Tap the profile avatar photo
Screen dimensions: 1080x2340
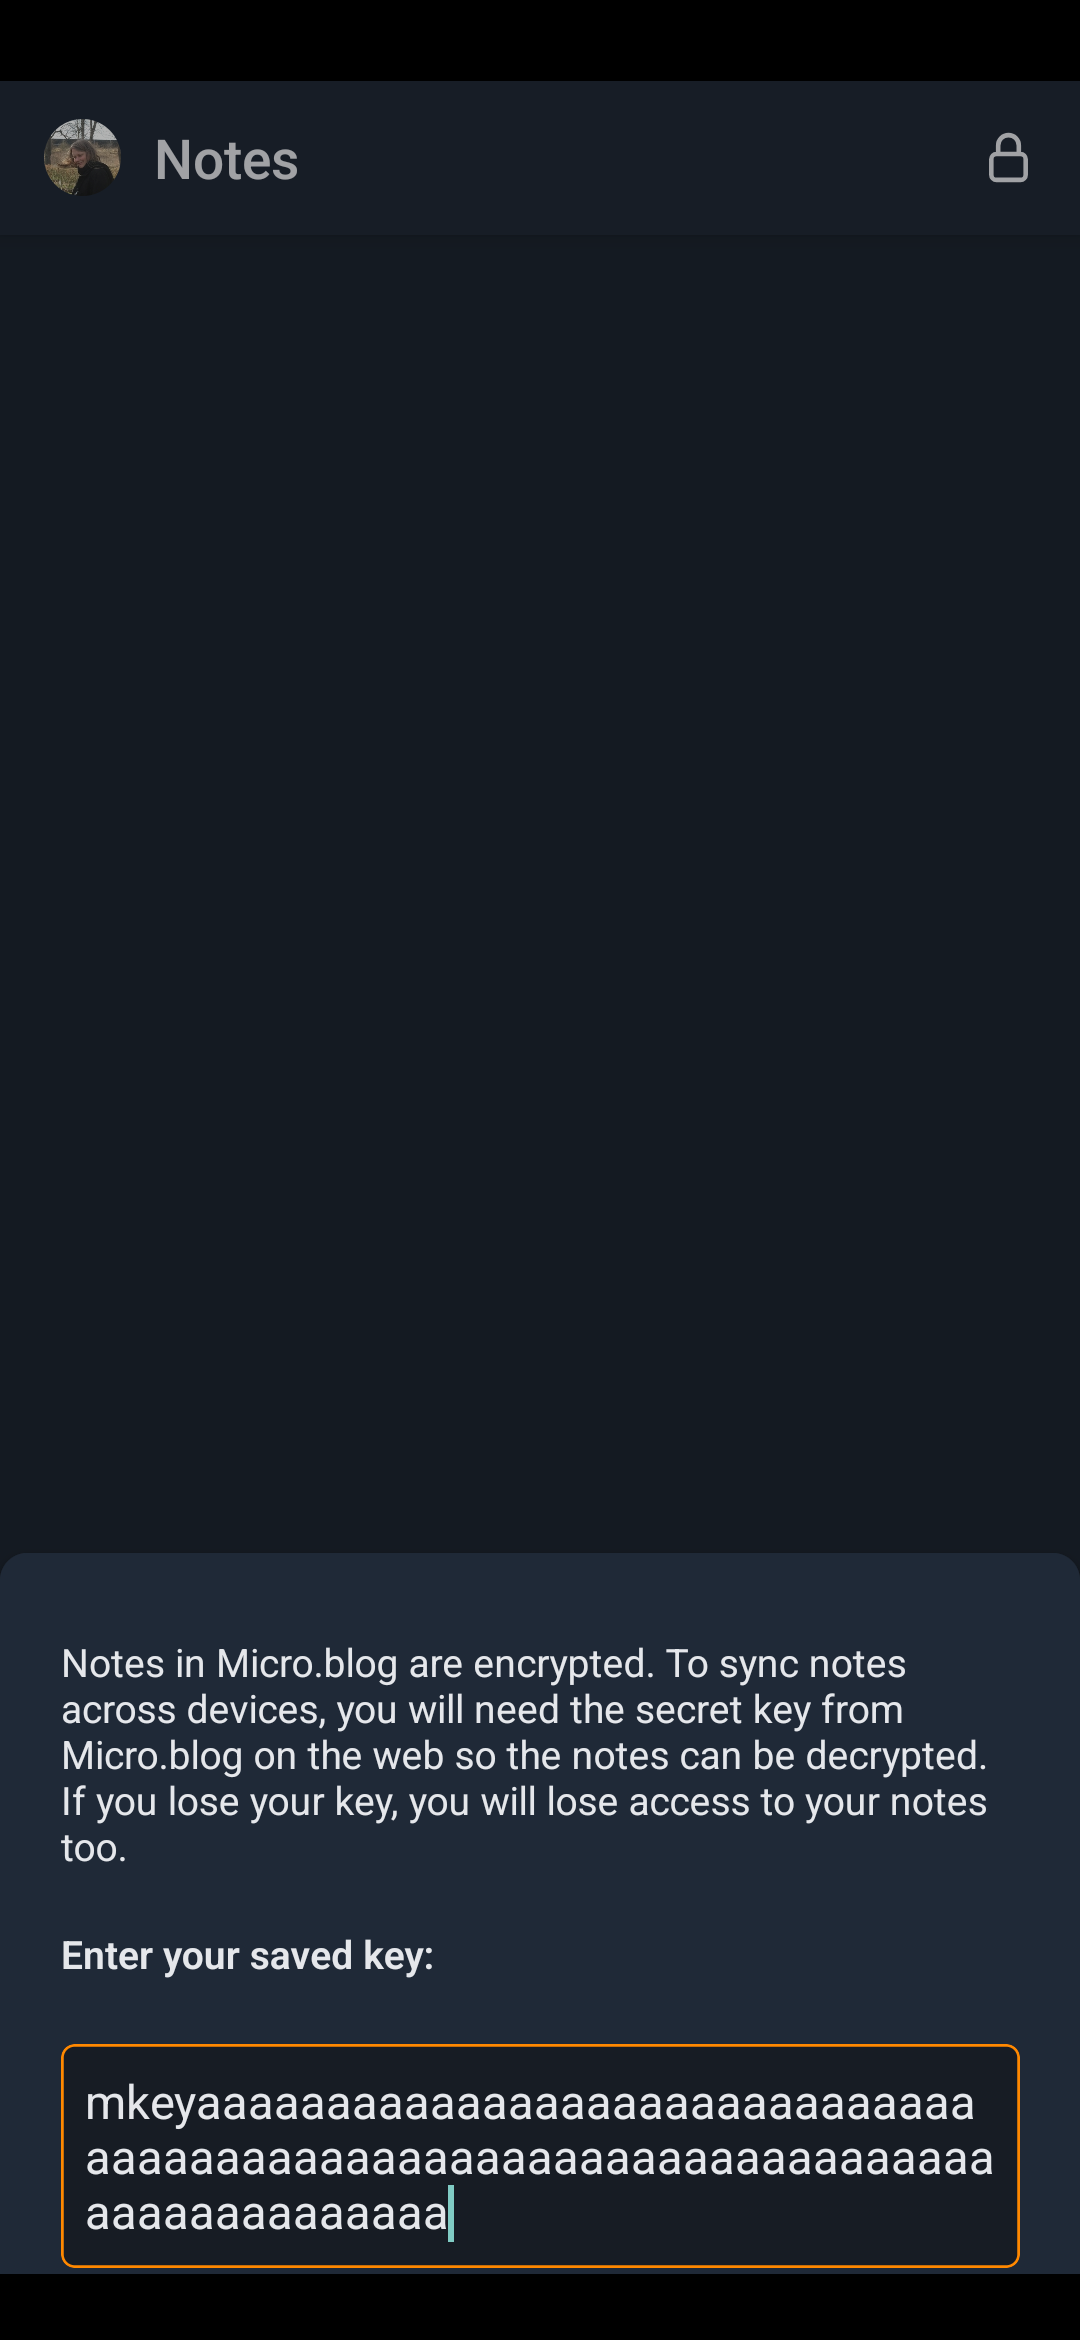pyautogui.click(x=82, y=158)
